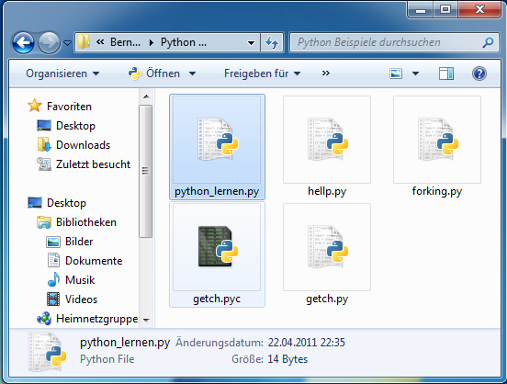The image size is (507, 384).
Task: Open Zuletzt besucht
Action: (93, 164)
